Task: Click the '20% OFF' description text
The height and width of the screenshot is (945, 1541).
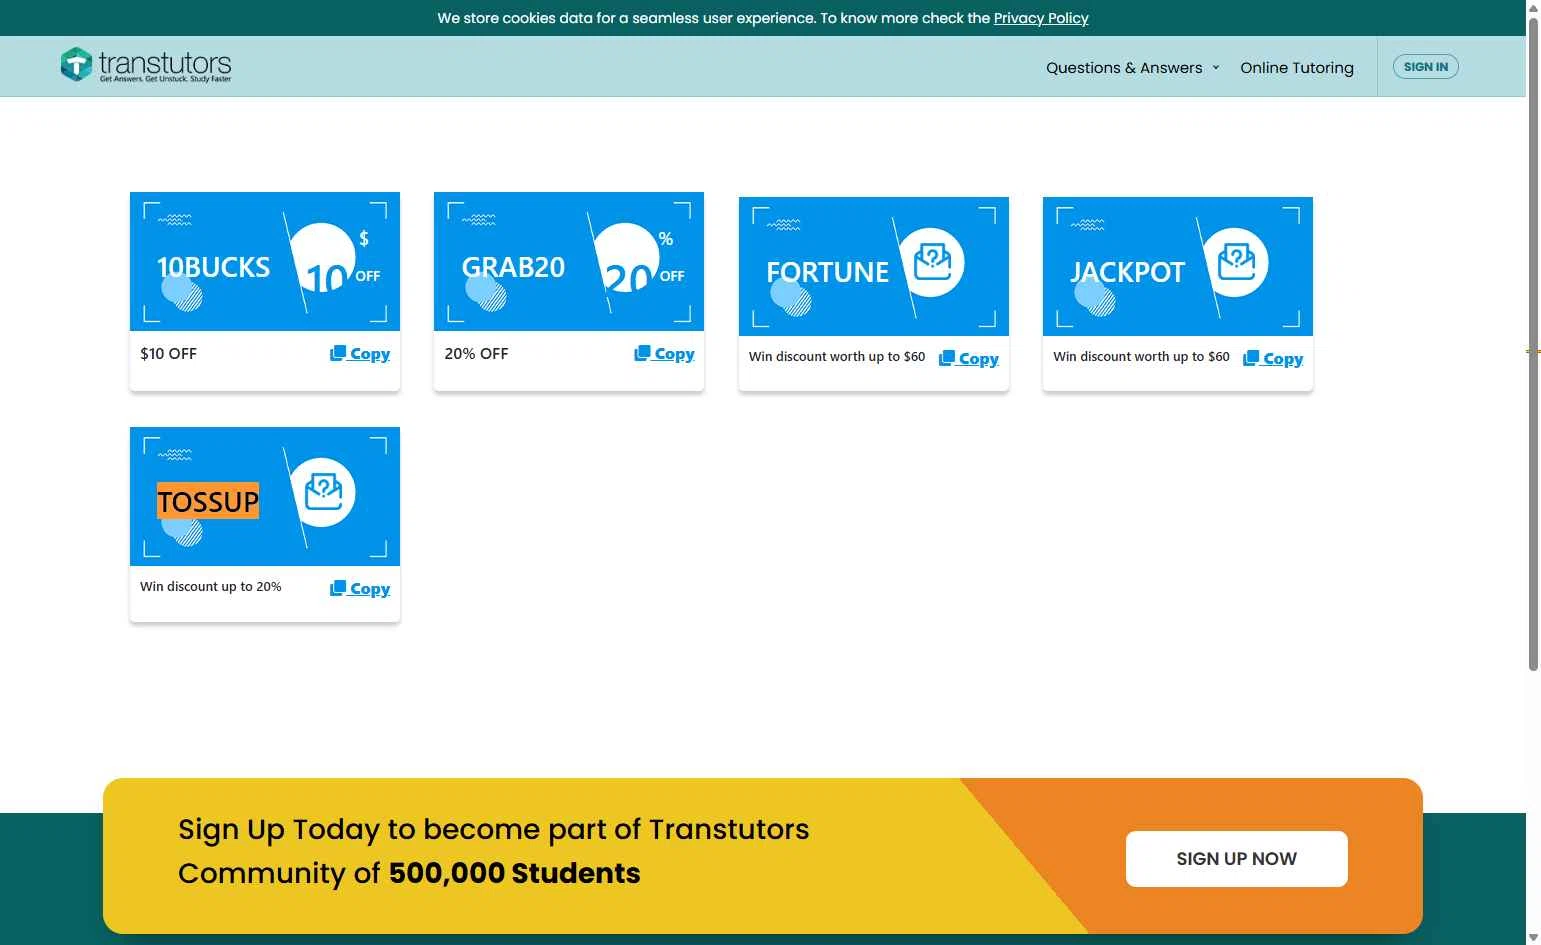Action: (x=477, y=354)
